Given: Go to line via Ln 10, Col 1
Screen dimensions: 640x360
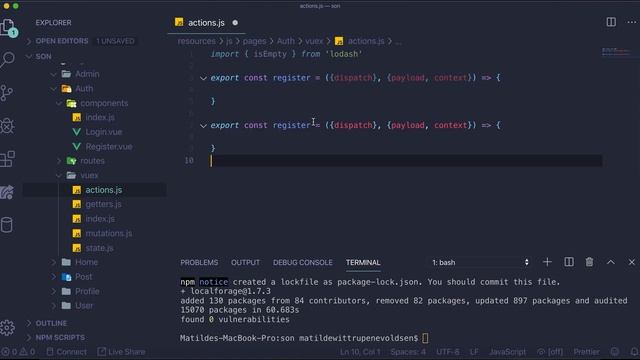Looking at the screenshot, I should [360, 351].
